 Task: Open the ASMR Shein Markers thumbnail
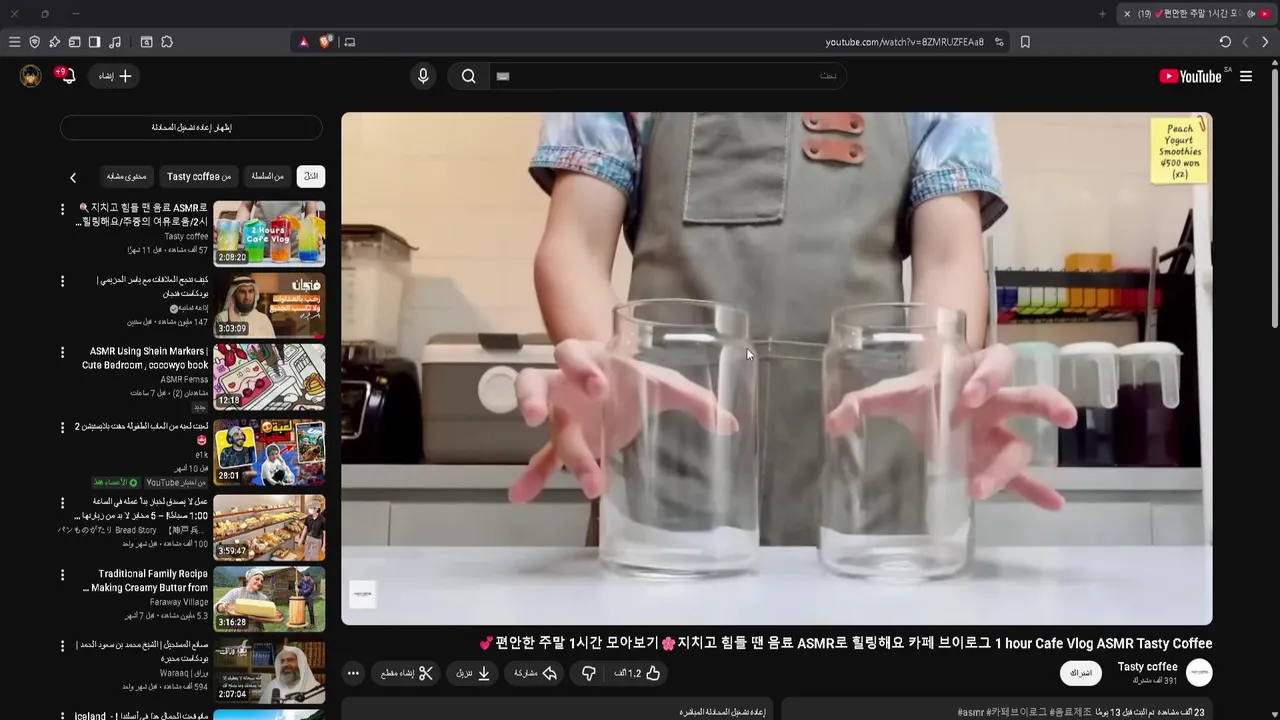point(269,377)
